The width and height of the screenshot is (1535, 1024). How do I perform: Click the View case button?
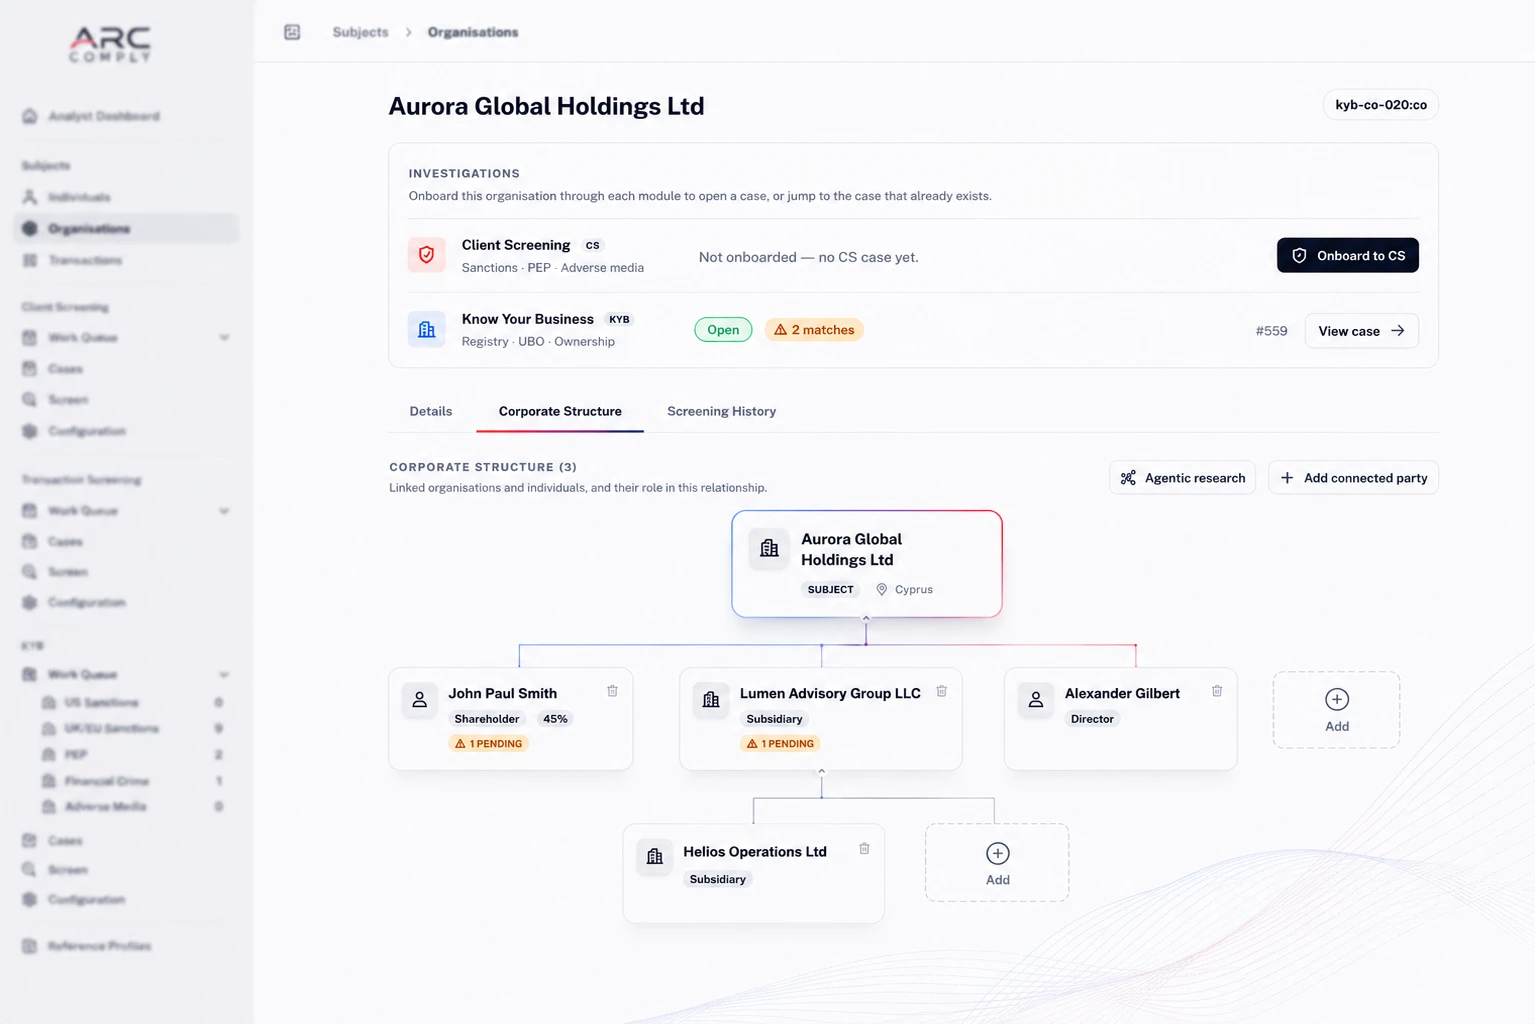point(1361,331)
